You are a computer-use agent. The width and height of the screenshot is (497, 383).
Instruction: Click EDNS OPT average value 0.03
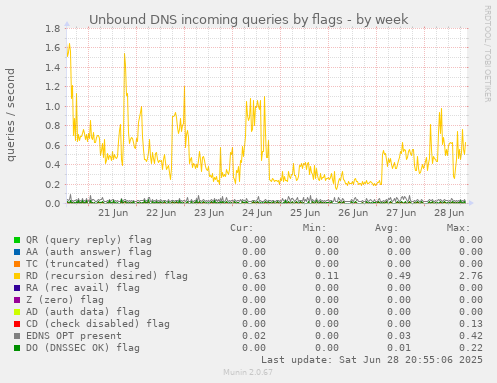(399, 336)
